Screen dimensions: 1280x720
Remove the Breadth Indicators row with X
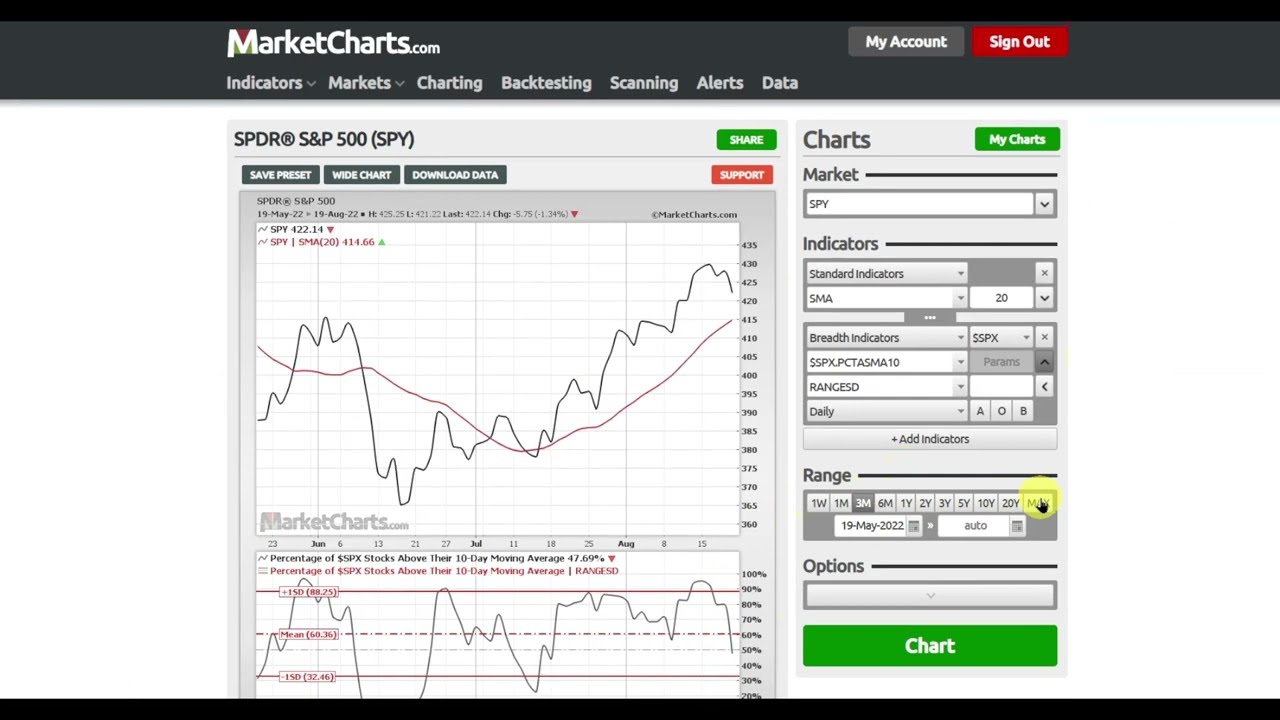click(1044, 337)
